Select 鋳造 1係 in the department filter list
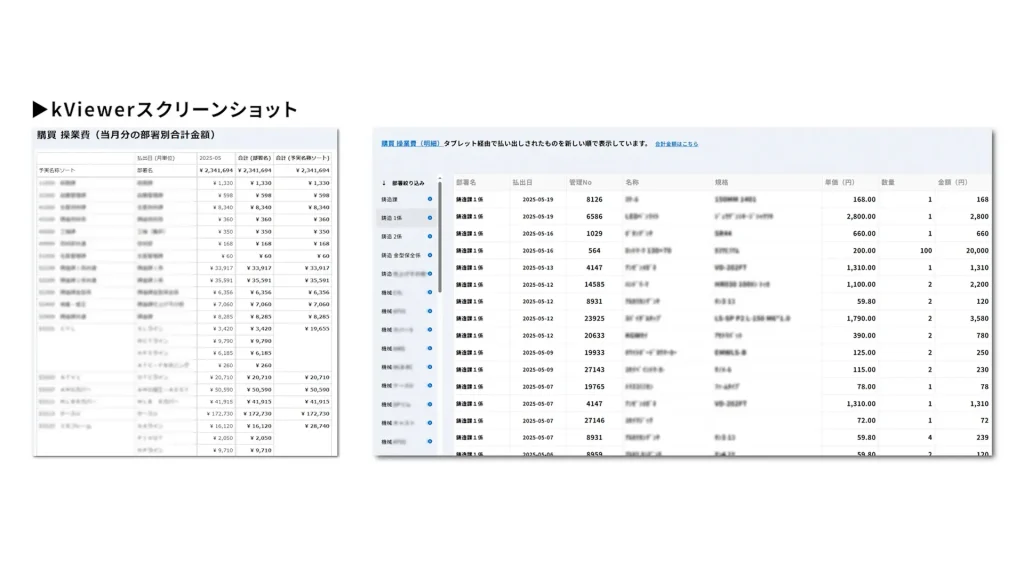Image resolution: width=1024 pixels, height=576 pixels. 392,217
